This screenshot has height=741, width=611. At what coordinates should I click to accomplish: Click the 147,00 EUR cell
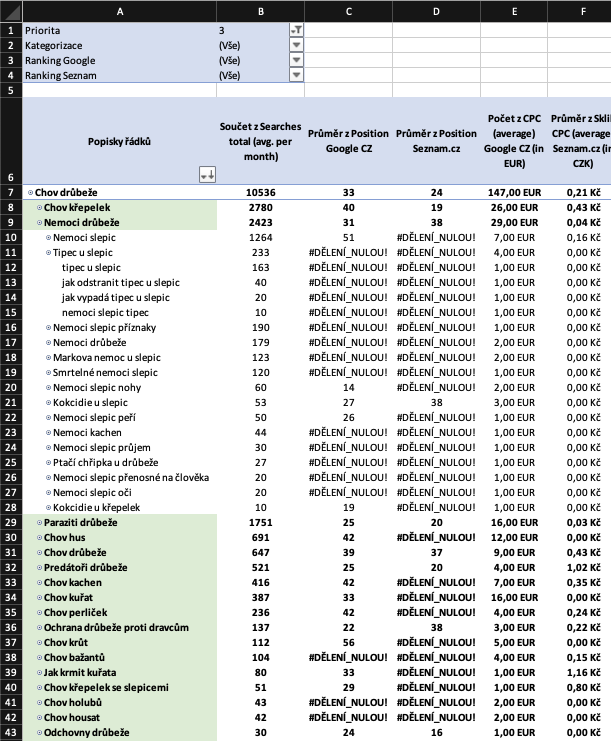[x=514, y=192]
